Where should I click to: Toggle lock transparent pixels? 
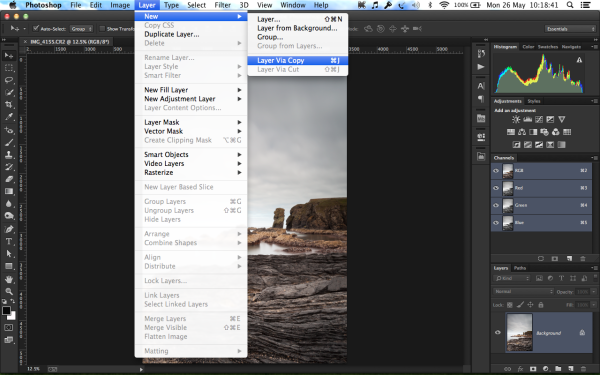(509, 305)
